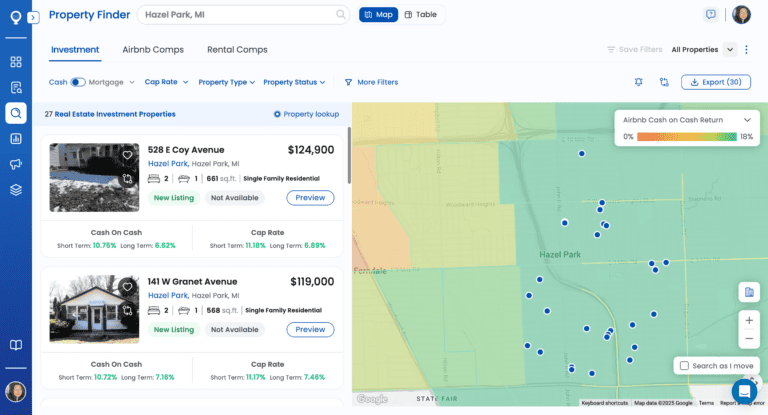The width and height of the screenshot is (768, 415).
Task: Open the megaphone icon in left sidebar
Action: [x=15, y=164]
